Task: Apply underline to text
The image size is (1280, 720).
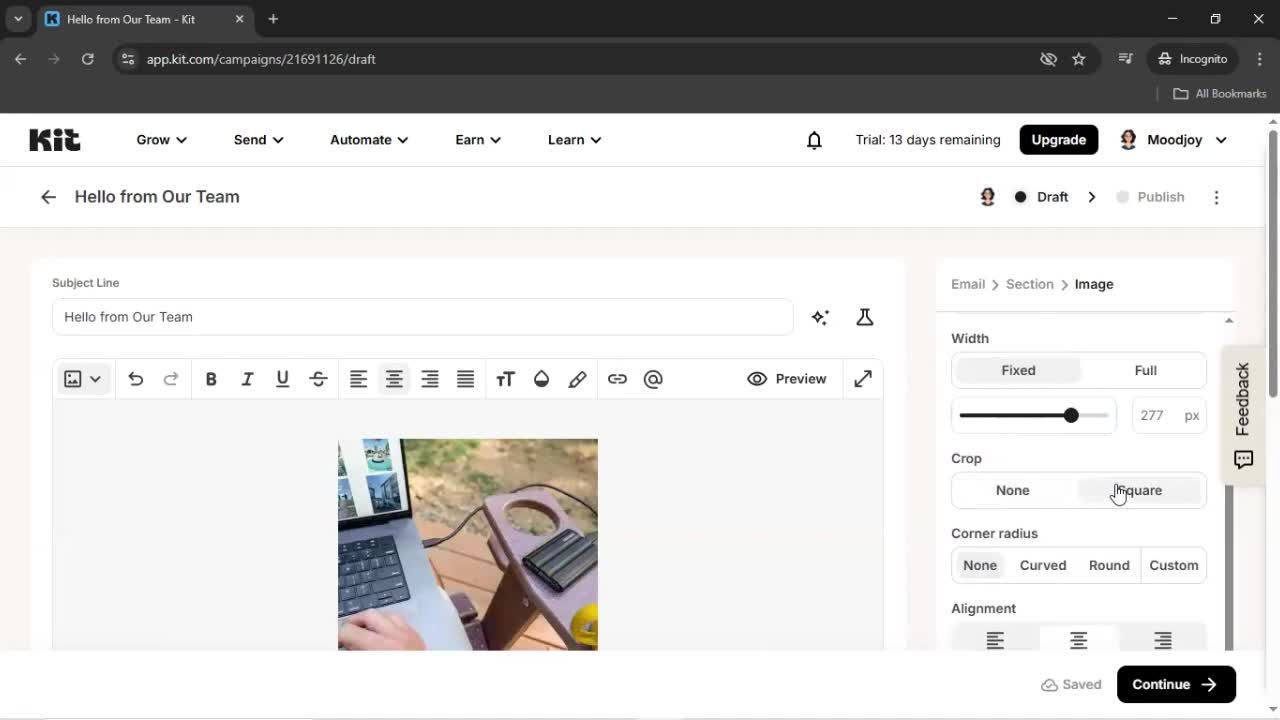Action: click(x=282, y=378)
